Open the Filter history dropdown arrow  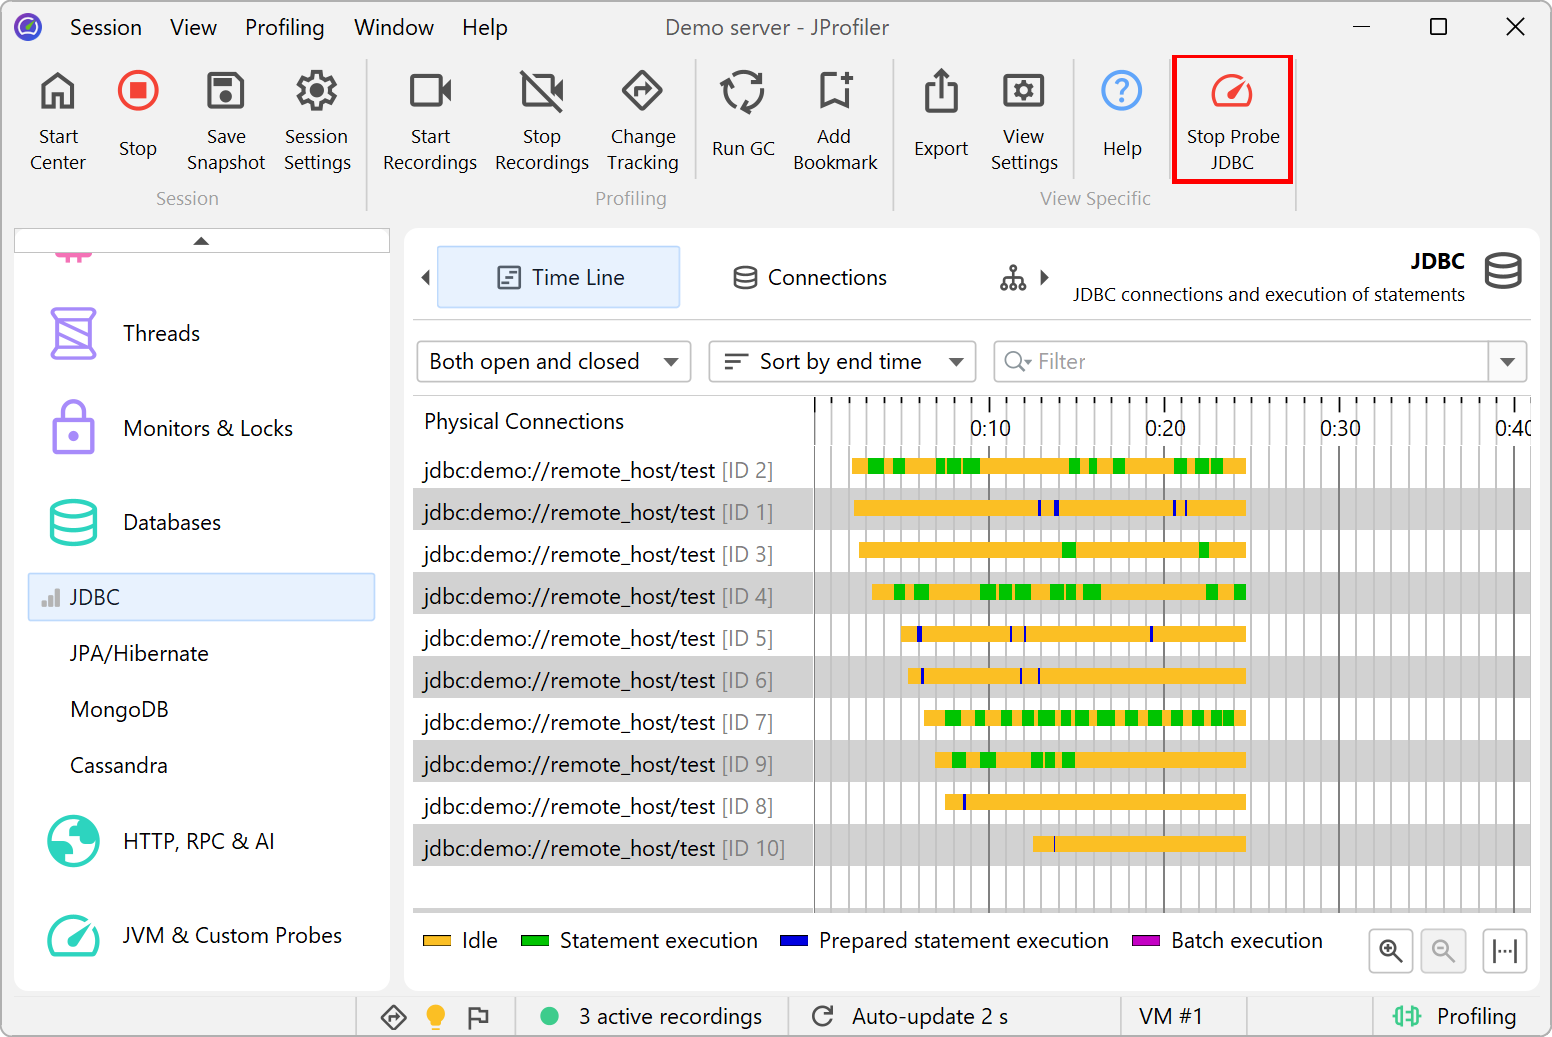coord(1507,362)
